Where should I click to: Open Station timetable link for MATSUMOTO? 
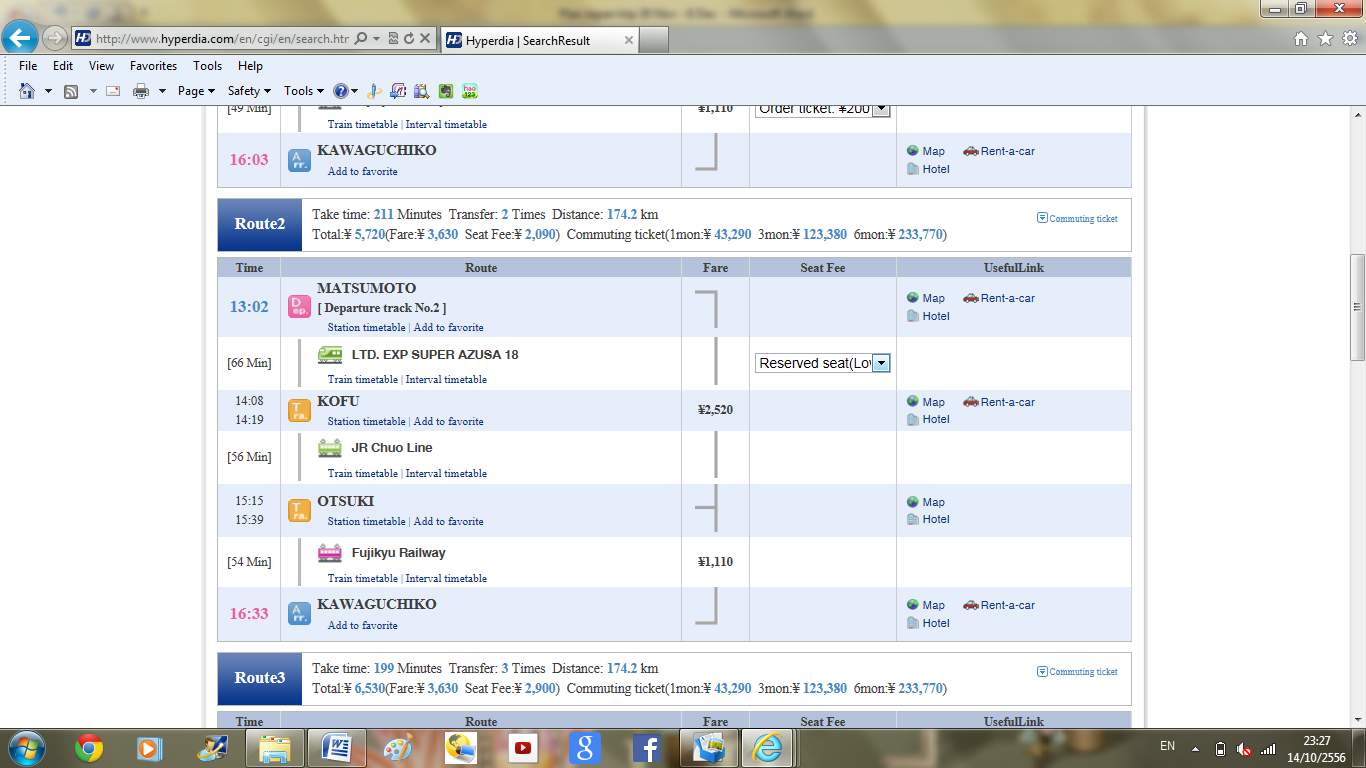click(x=367, y=327)
